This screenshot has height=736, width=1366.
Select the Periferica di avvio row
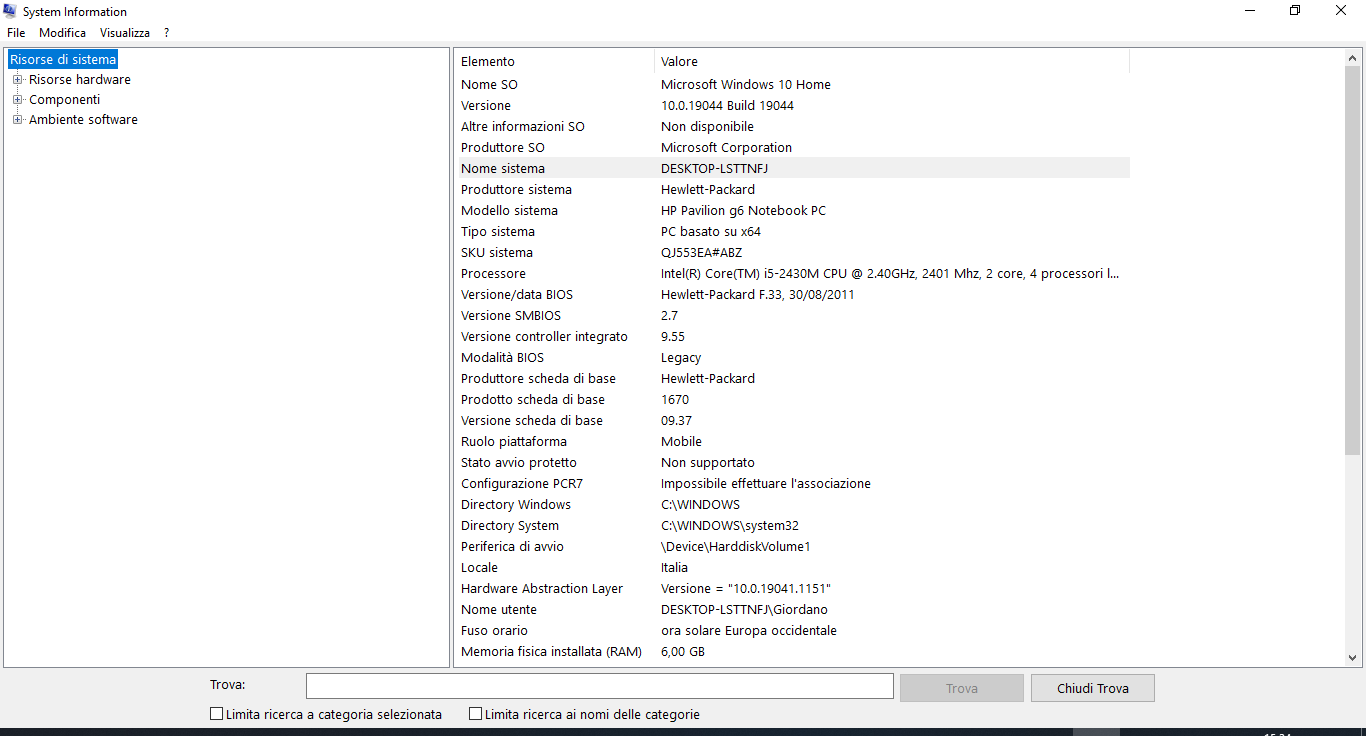[x=793, y=547]
